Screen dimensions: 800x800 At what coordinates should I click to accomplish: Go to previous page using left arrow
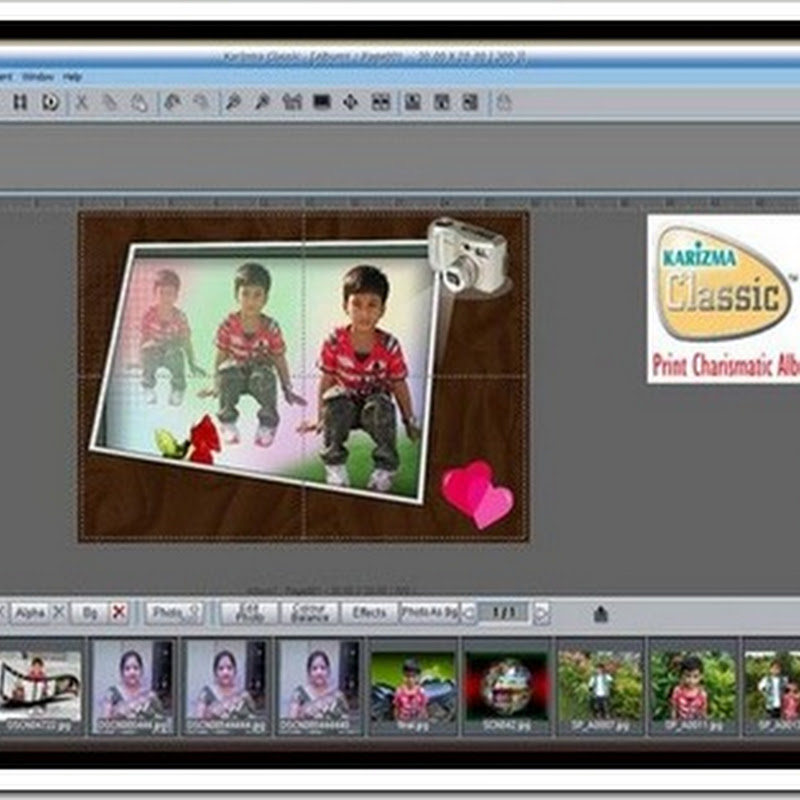coord(468,613)
